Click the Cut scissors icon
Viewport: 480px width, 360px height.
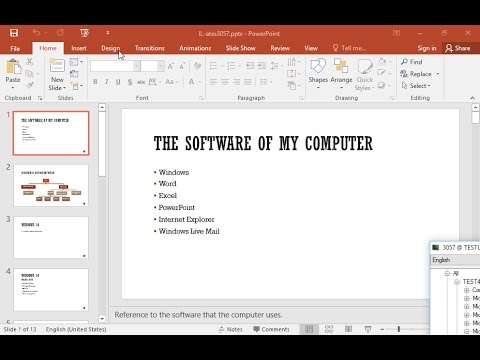(x=30, y=62)
